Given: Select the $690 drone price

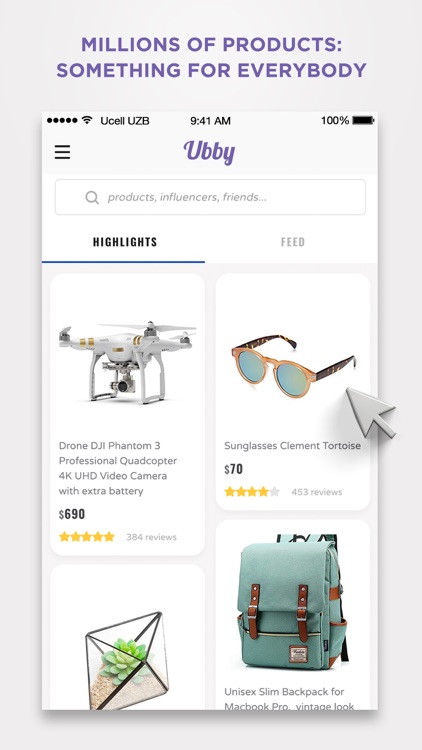Looking at the screenshot, I should point(72,514).
